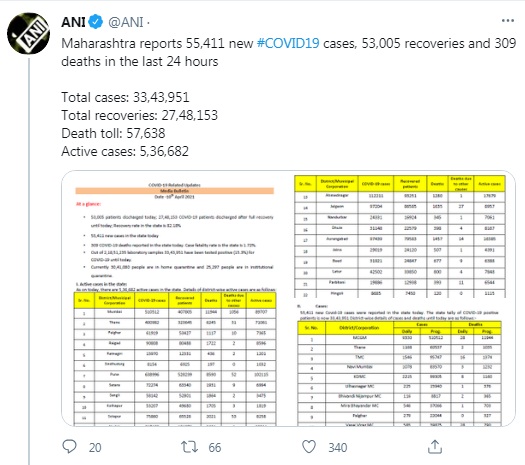Open the three-dot more options menu
Image resolution: width=525 pixels, height=465 pixels.
(x=508, y=21)
